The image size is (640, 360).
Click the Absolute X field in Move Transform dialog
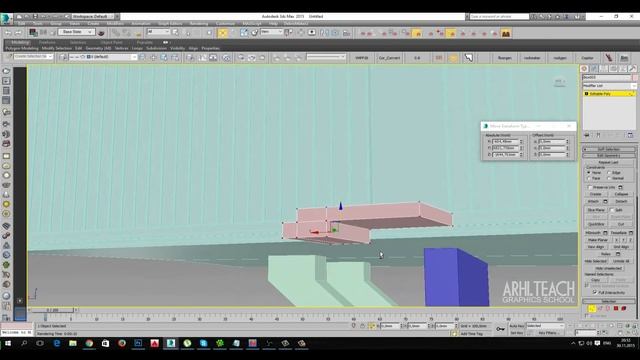coord(505,141)
